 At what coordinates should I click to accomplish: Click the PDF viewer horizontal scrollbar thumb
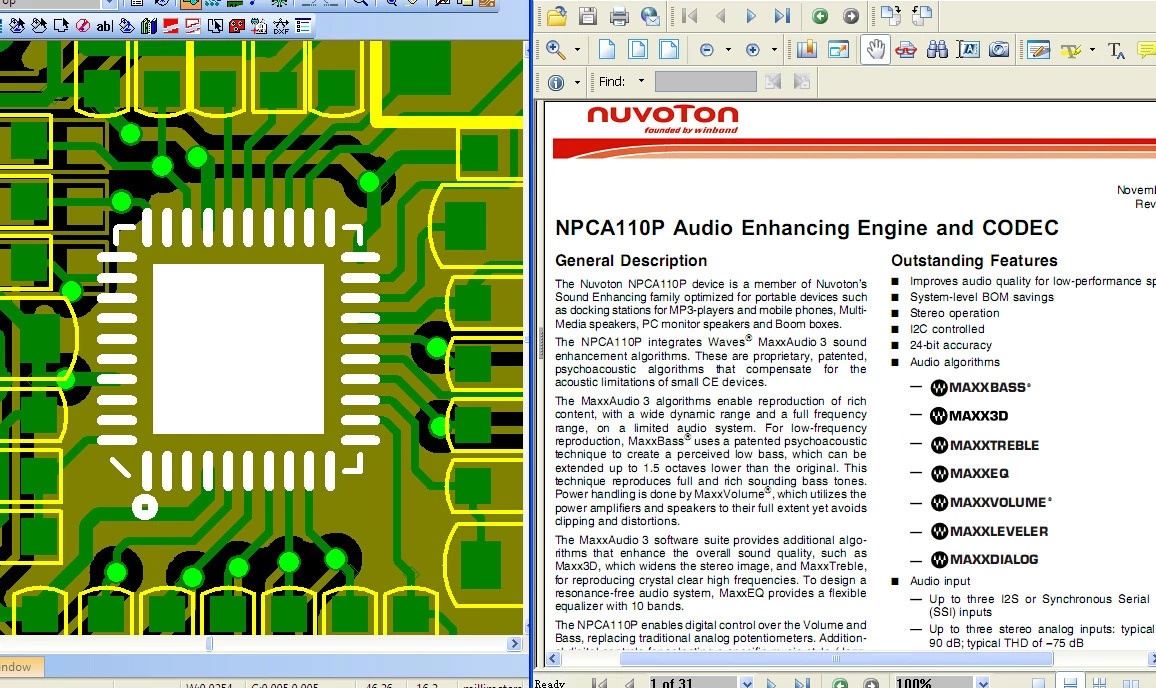tap(836, 659)
